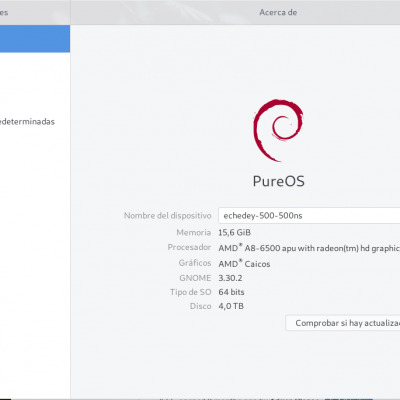400x400 pixels.
Task: Click the graphics value AMD Caicos
Action: click(244, 264)
